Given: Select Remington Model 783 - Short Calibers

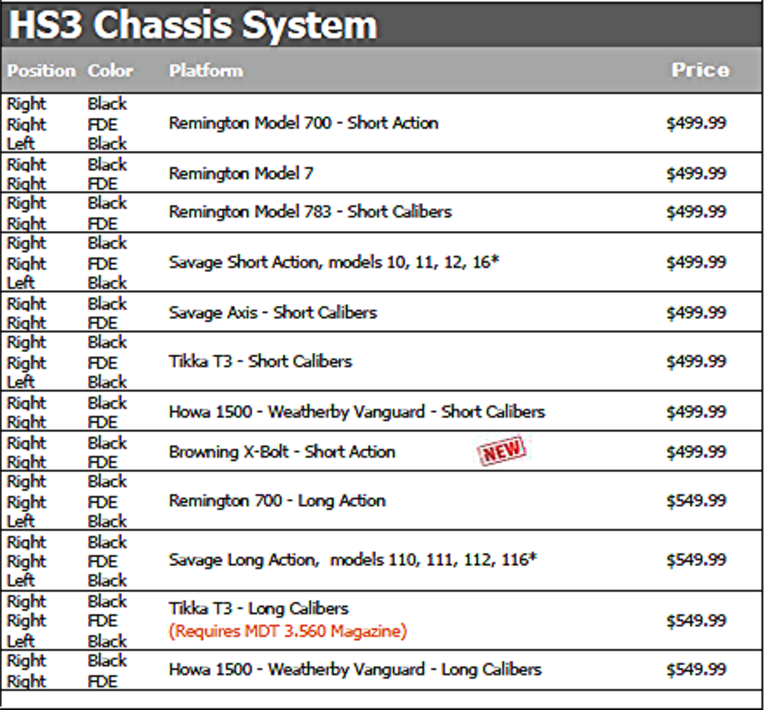Looking at the screenshot, I should [x=310, y=211].
